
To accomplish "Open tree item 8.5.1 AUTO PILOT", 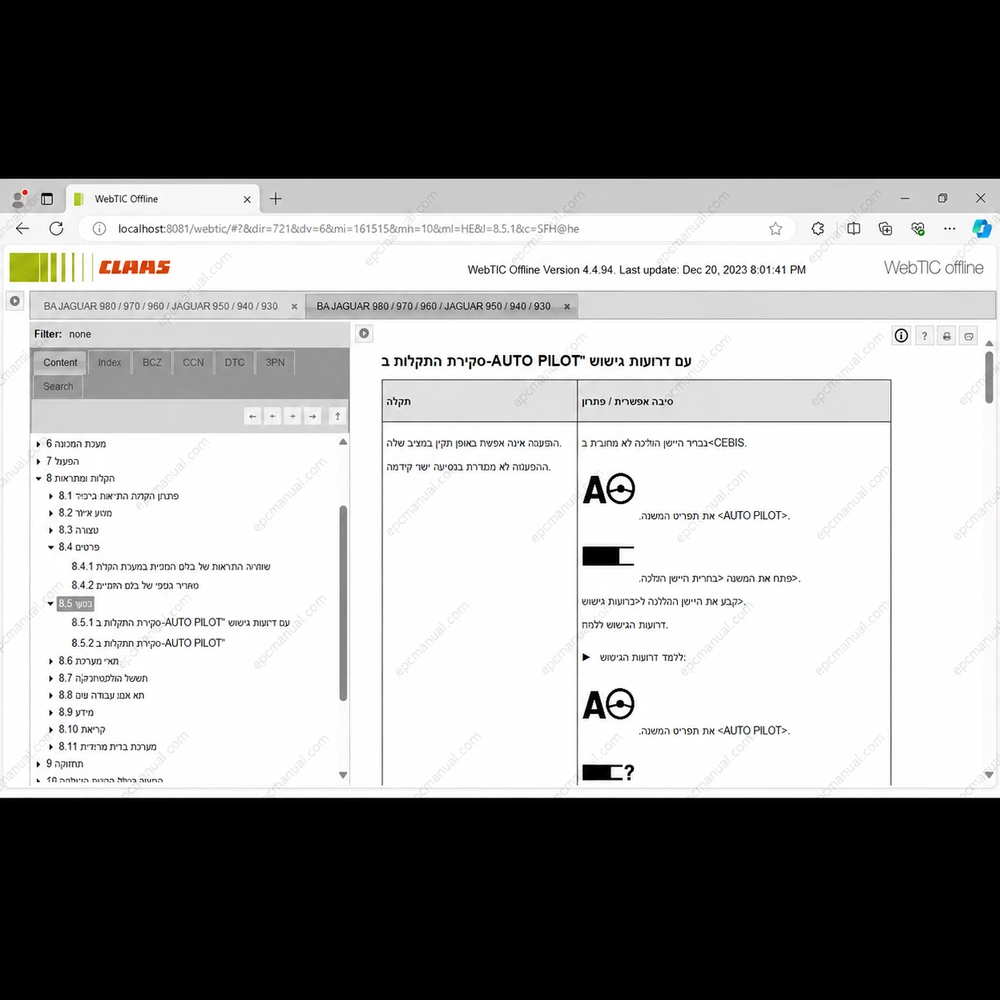I will 180,622.
